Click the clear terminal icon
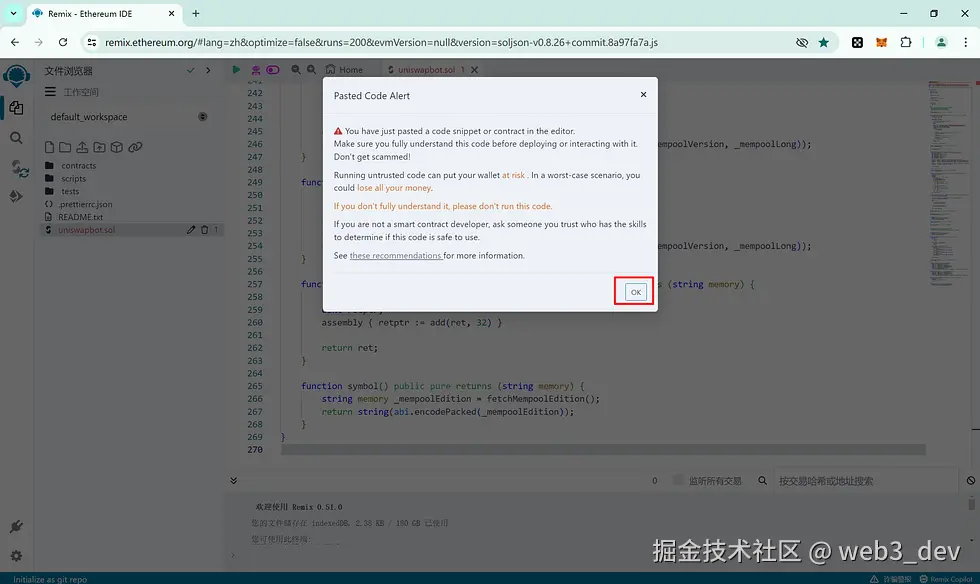Screen dimensions: 980x584 coord(971,481)
